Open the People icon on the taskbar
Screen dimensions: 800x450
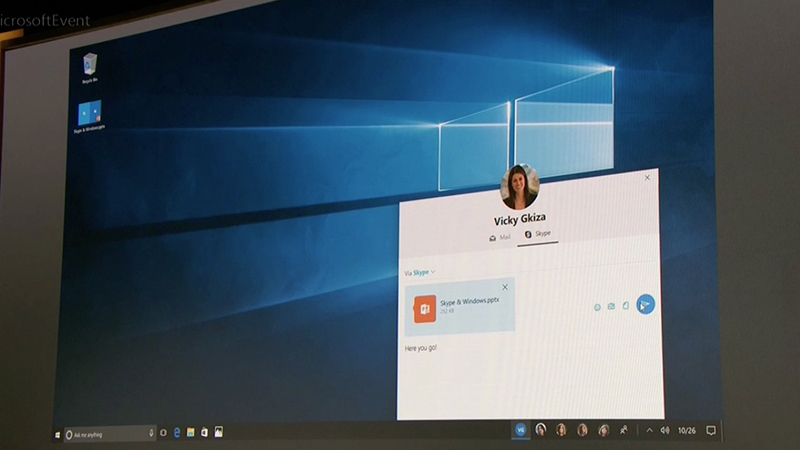(x=623, y=431)
